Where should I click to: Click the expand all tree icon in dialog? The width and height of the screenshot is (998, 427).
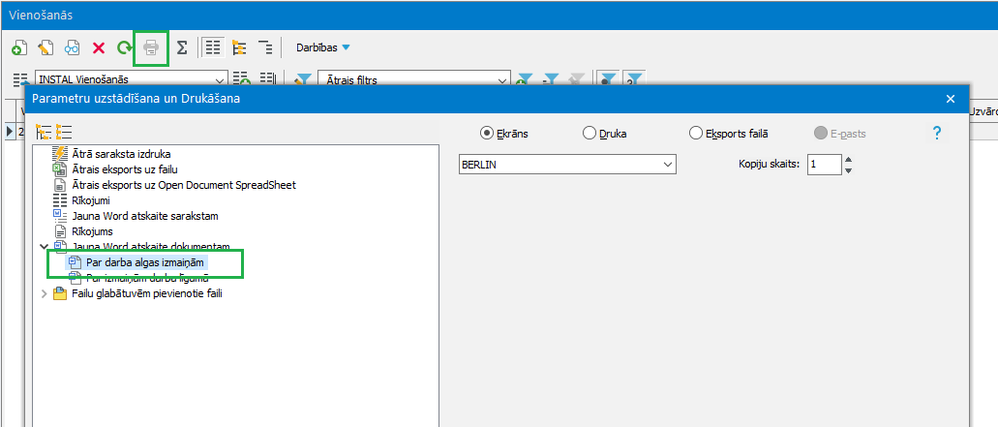[x=44, y=132]
